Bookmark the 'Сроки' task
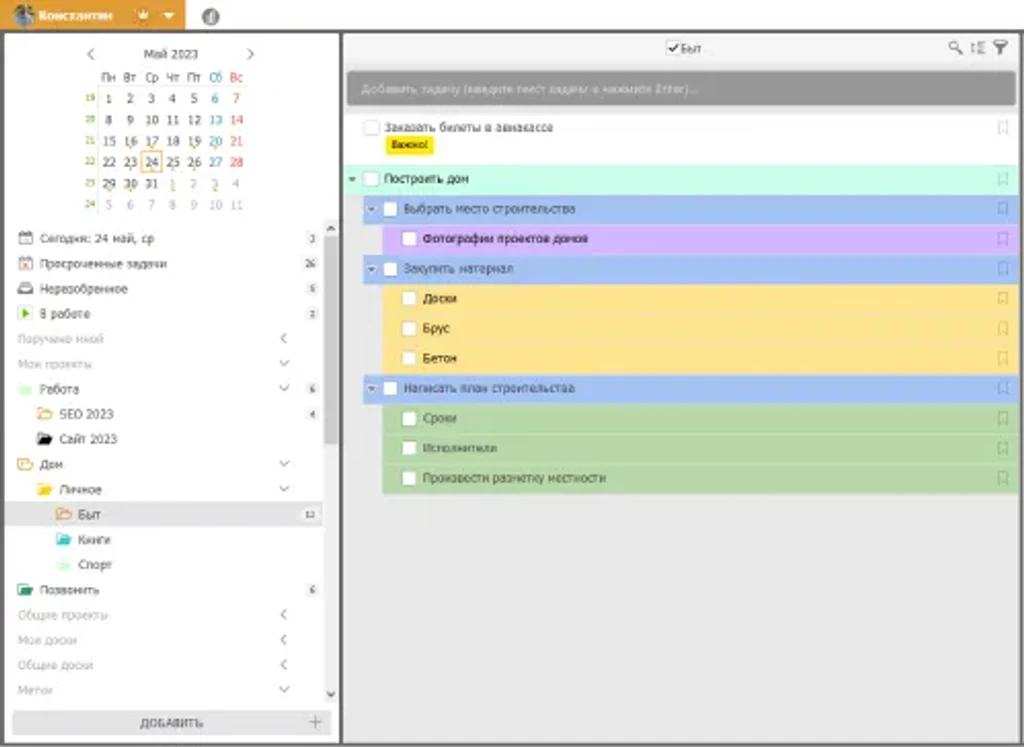 coord(1003,419)
